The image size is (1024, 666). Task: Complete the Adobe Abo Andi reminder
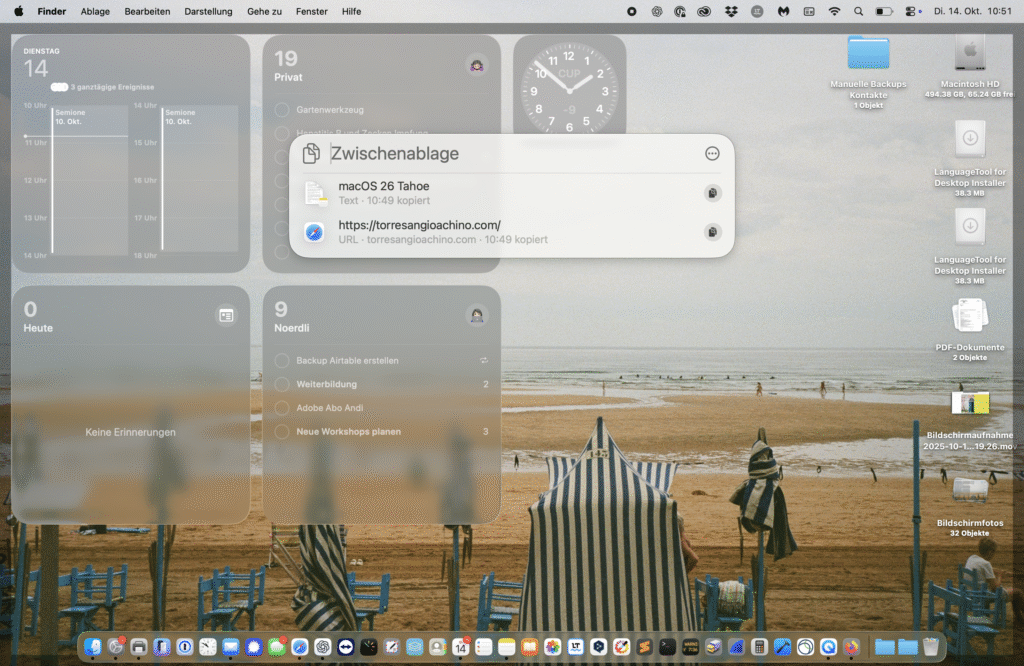282,408
